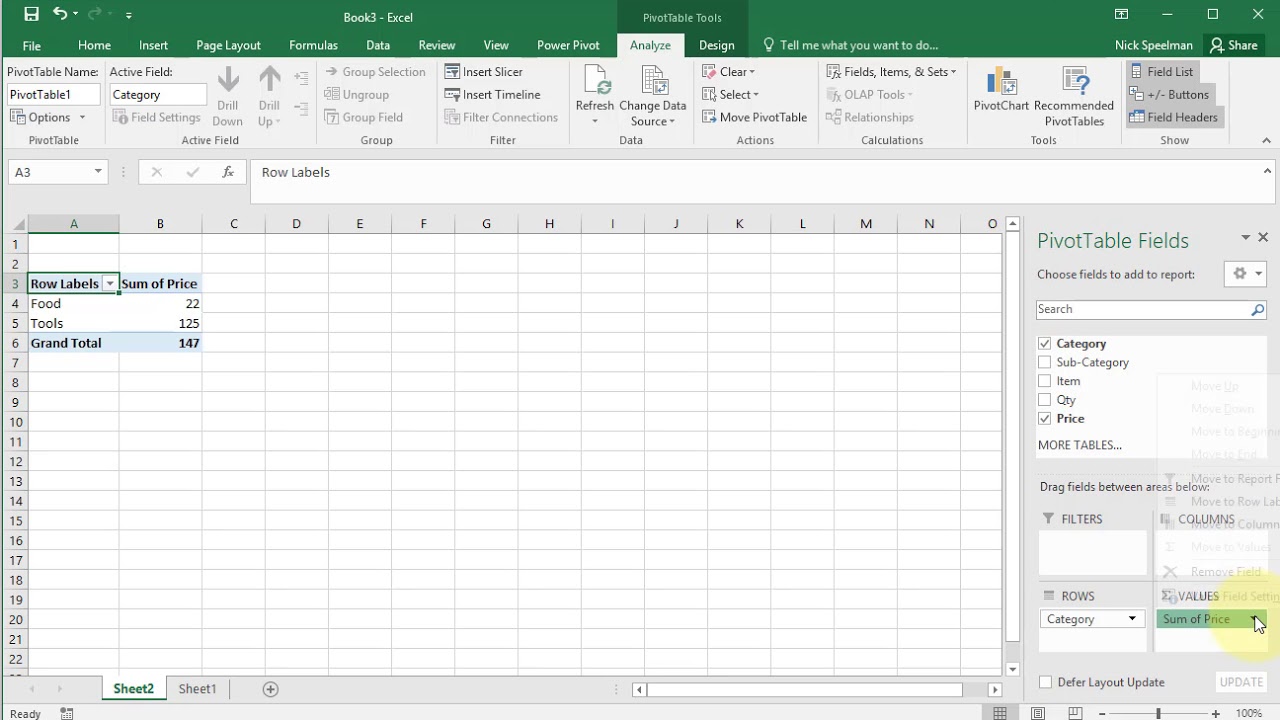Image resolution: width=1280 pixels, height=720 pixels.
Task: Expand Fields, Items, & Sets menu
Action: (891, 72)
